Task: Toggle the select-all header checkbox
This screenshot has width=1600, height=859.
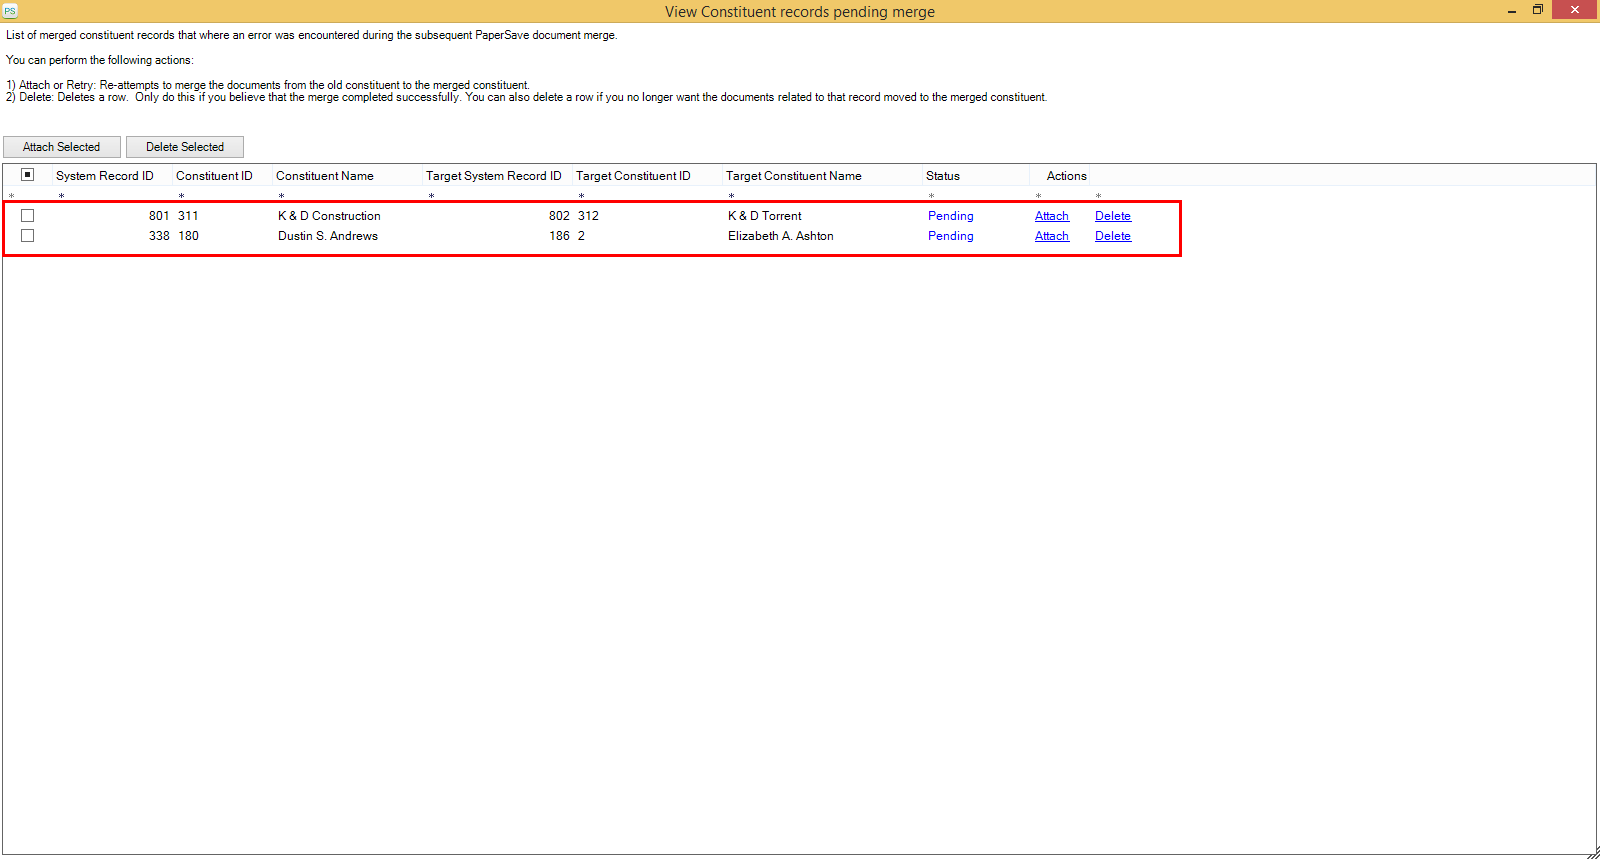Action: click(x=28, y=175)
